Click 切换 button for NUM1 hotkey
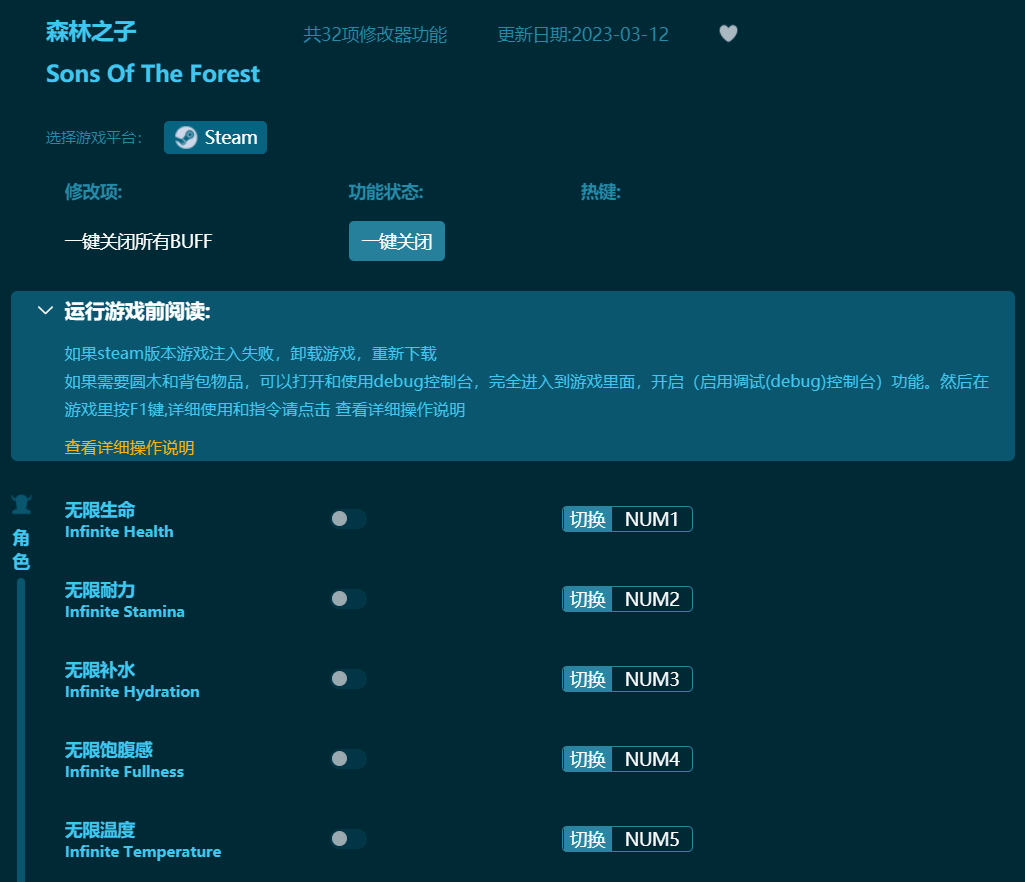The height and width of the screenshot is (882, 1025). pos(588,519)
